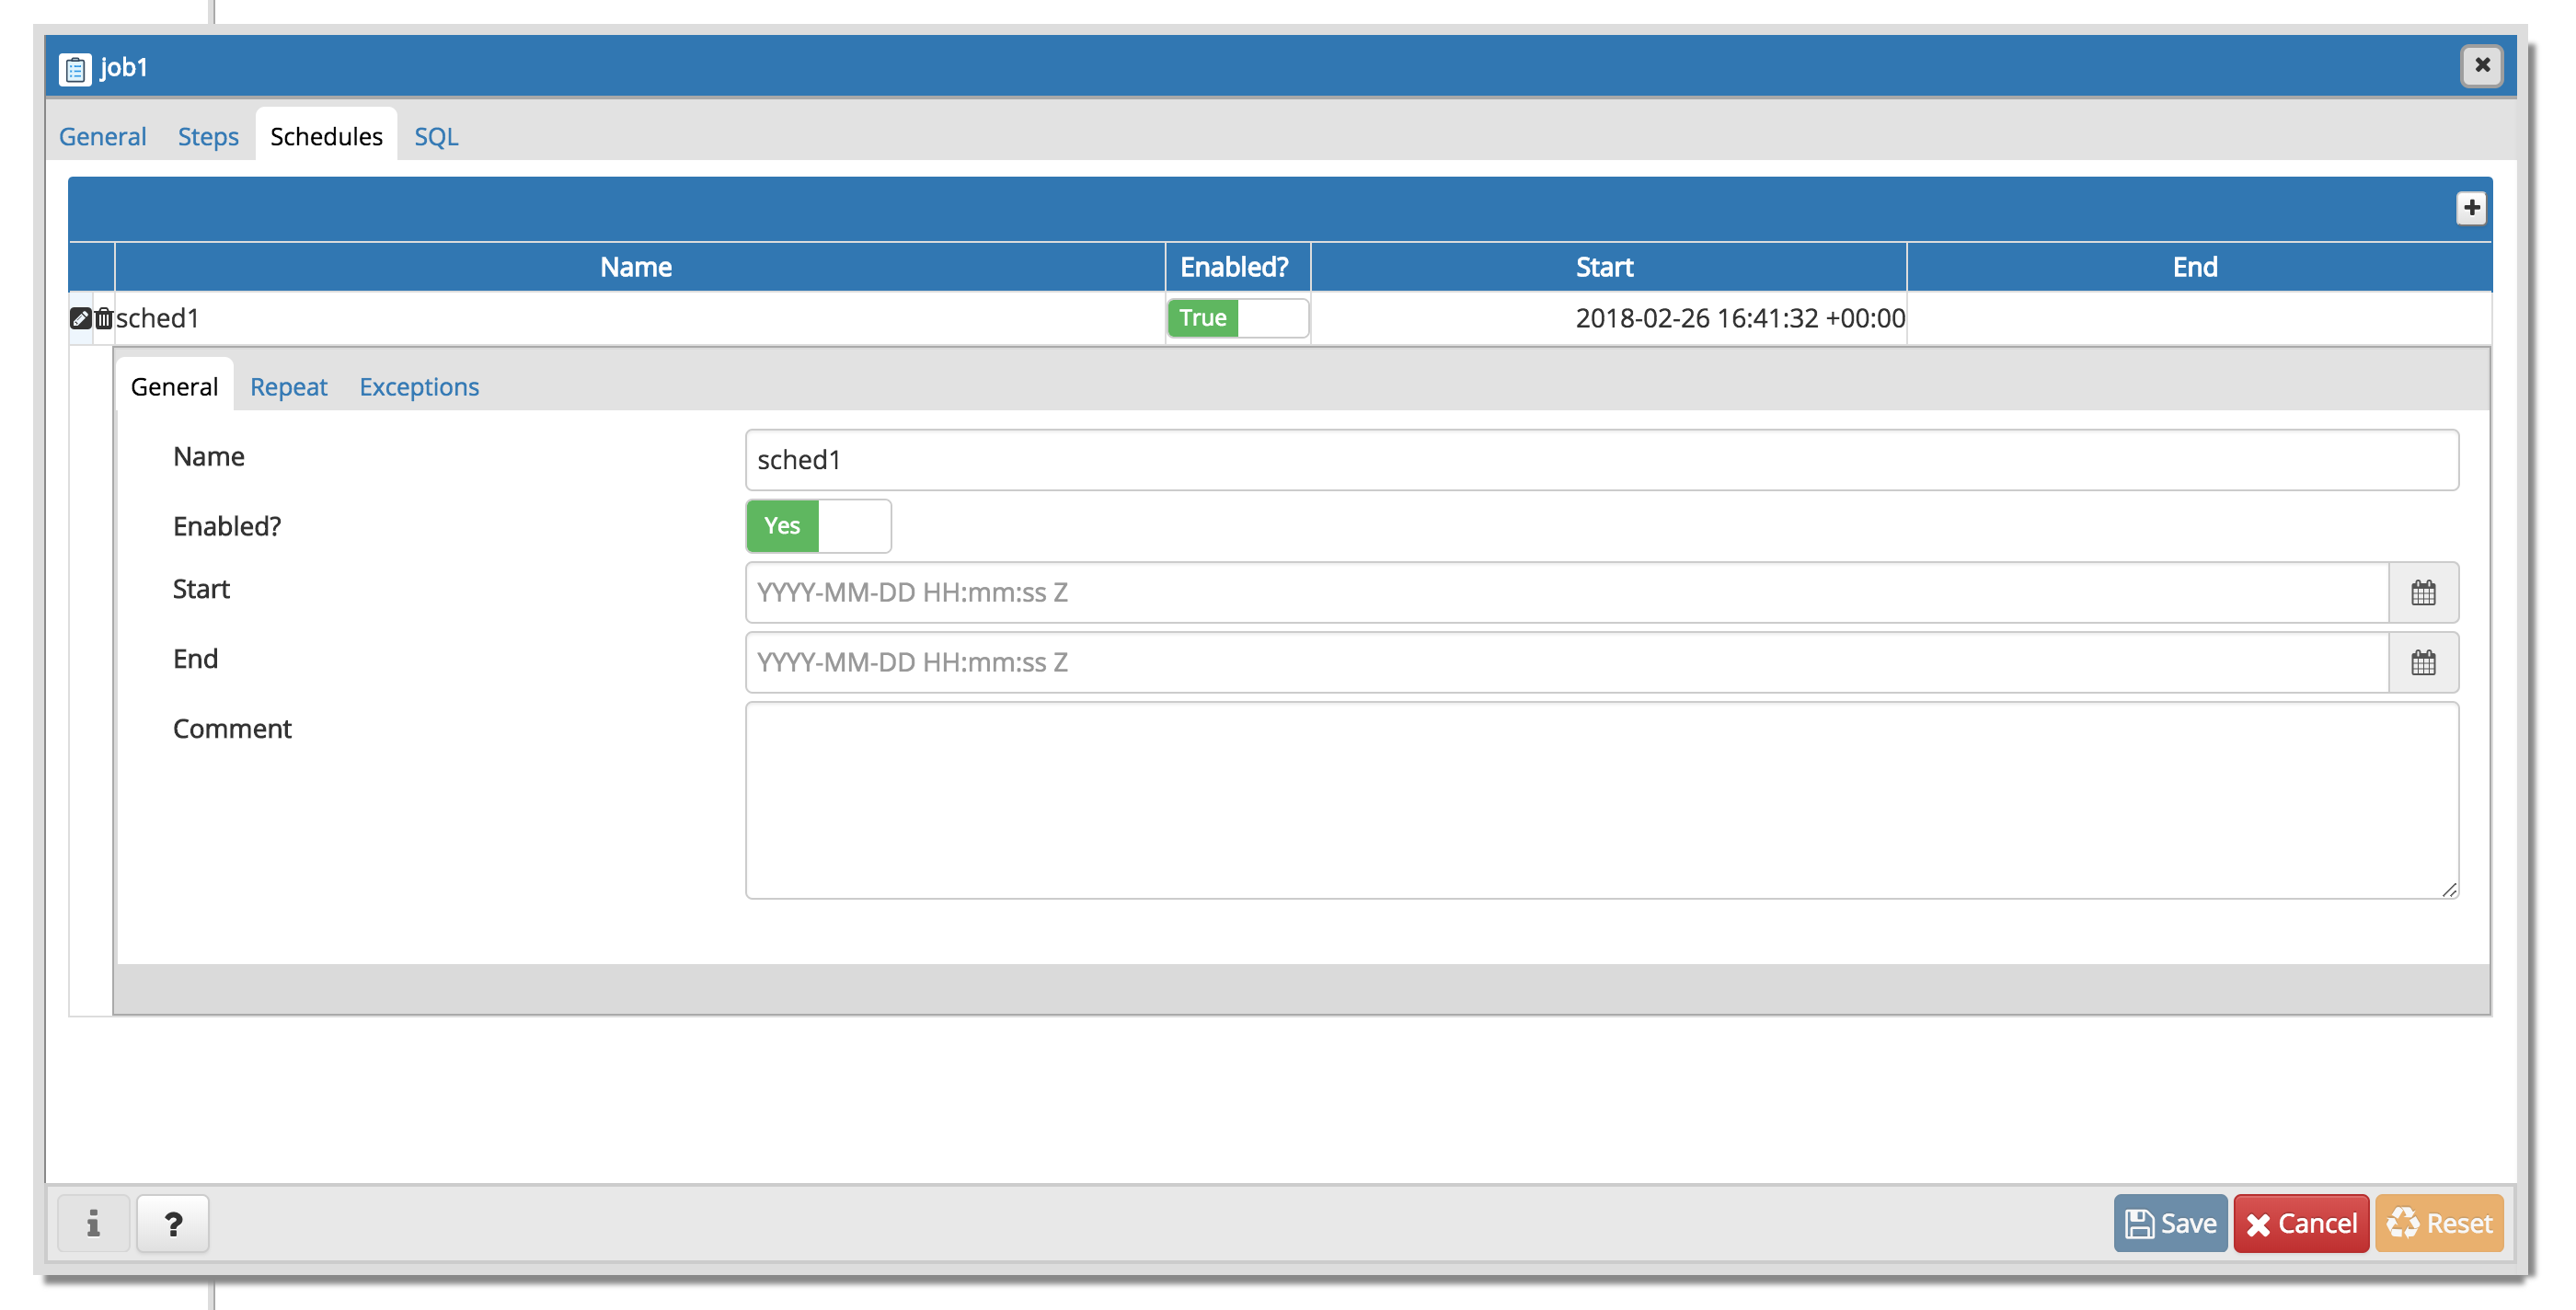Image resolution: width=2576 pixels, height=1310 pixels.
Task: Open the Exceptions sub-tab
Action: (x=419, y=387)
